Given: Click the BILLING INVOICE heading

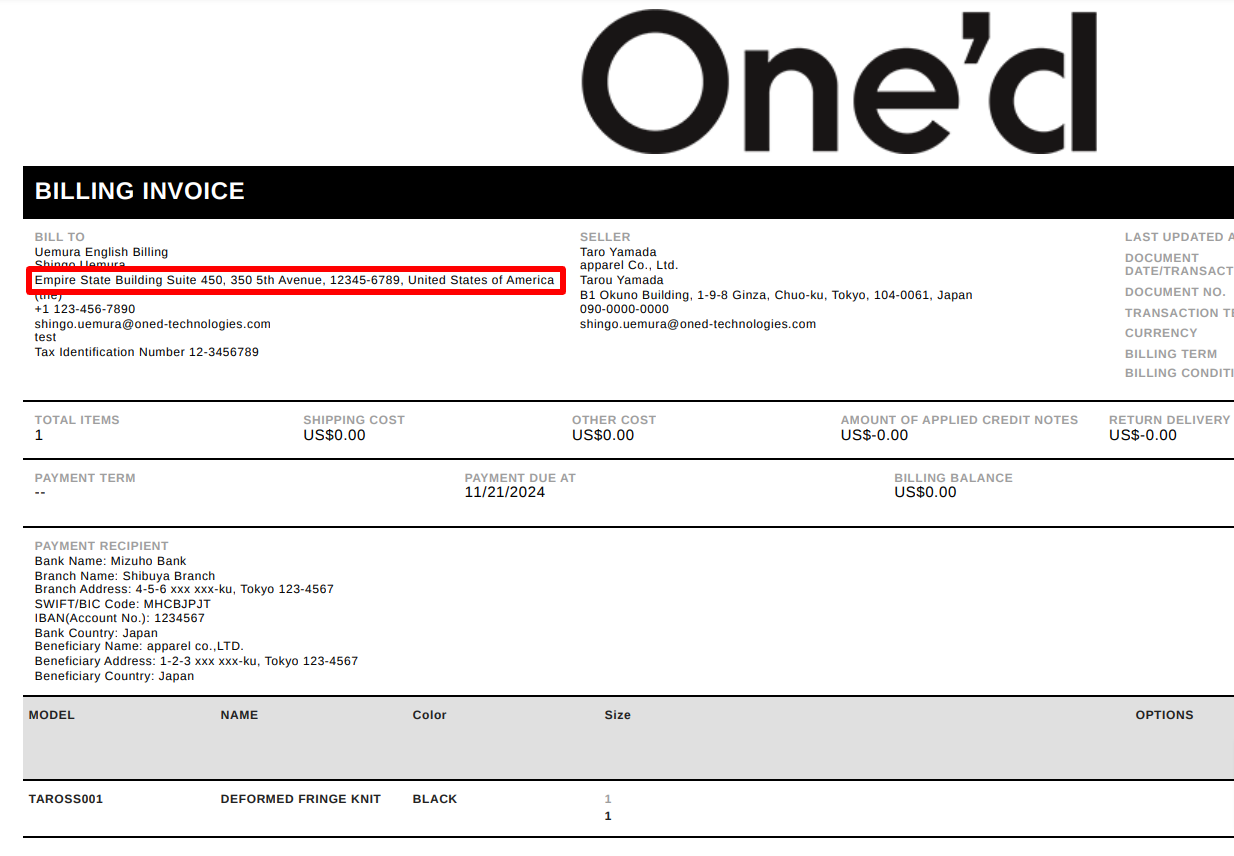Looking at the screenshot, I should coord(140,192).
